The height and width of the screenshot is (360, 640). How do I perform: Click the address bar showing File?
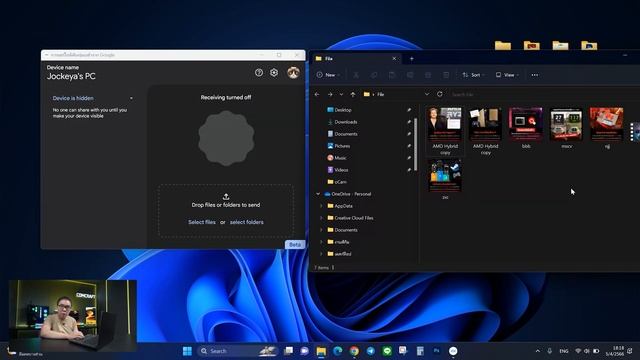[392, 94]
